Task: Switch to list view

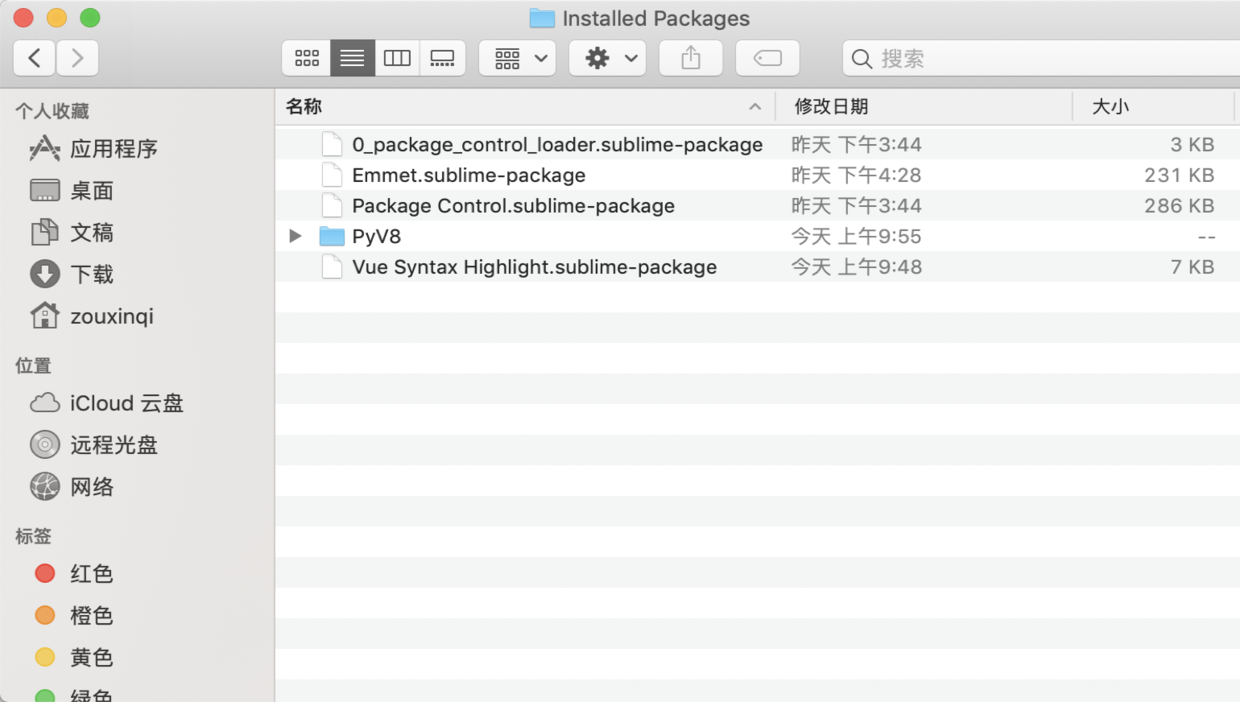Action: (x=352, y=58)
